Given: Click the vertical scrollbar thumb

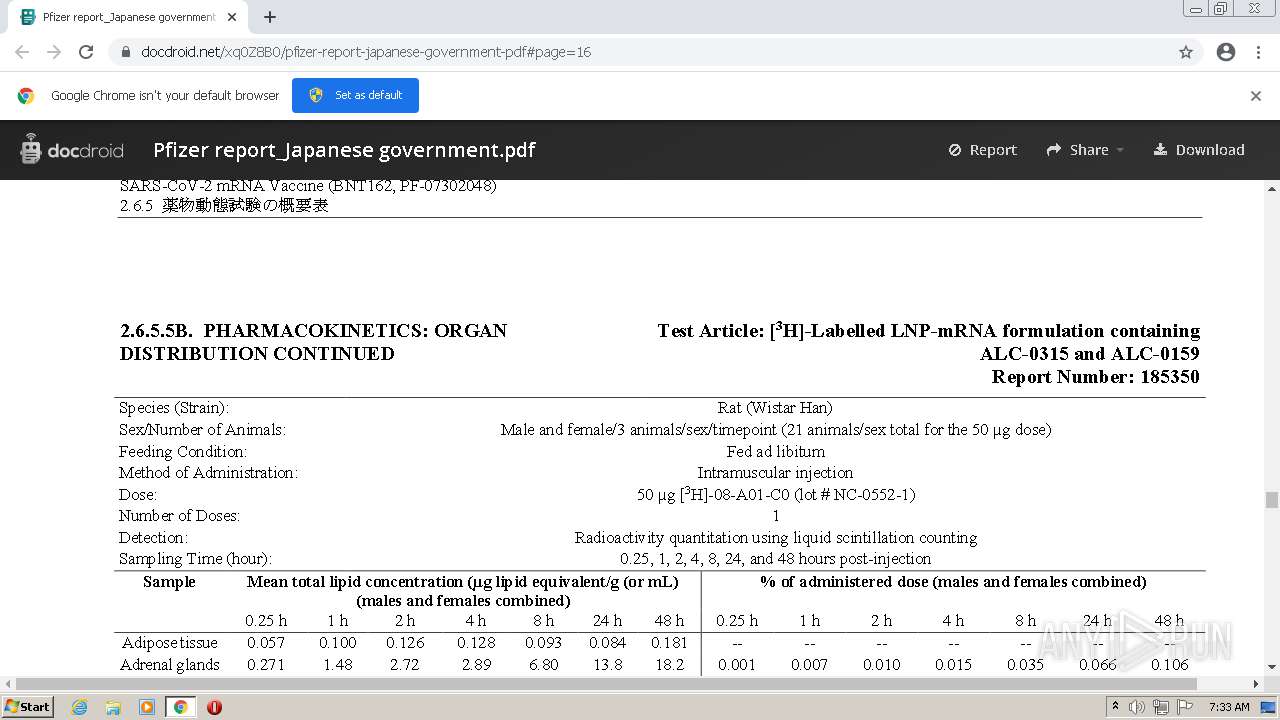Looking at the screenshot, I should click(x=1271, y=500).
